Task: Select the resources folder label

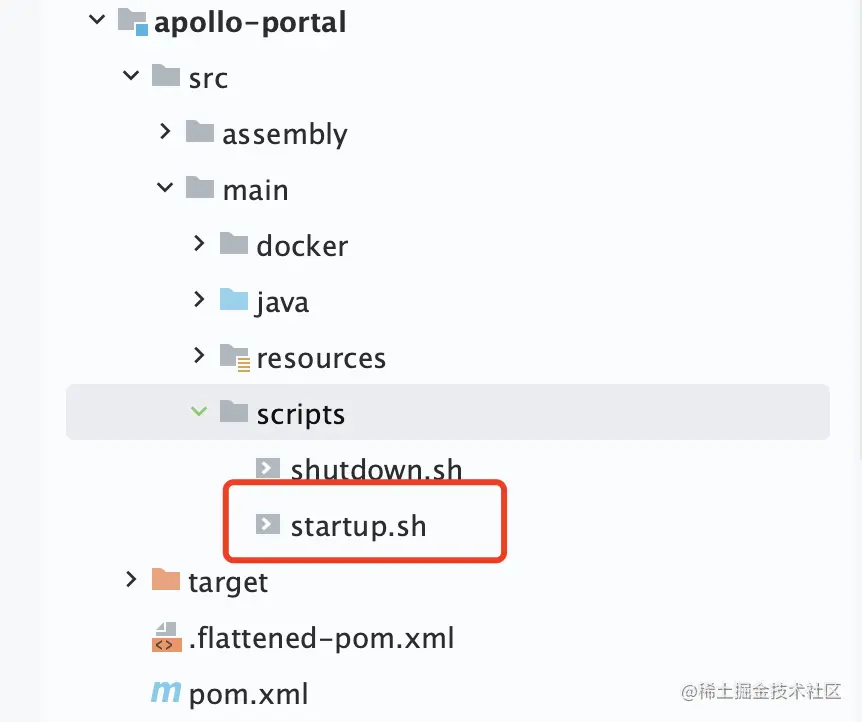Action: (321, 358)
